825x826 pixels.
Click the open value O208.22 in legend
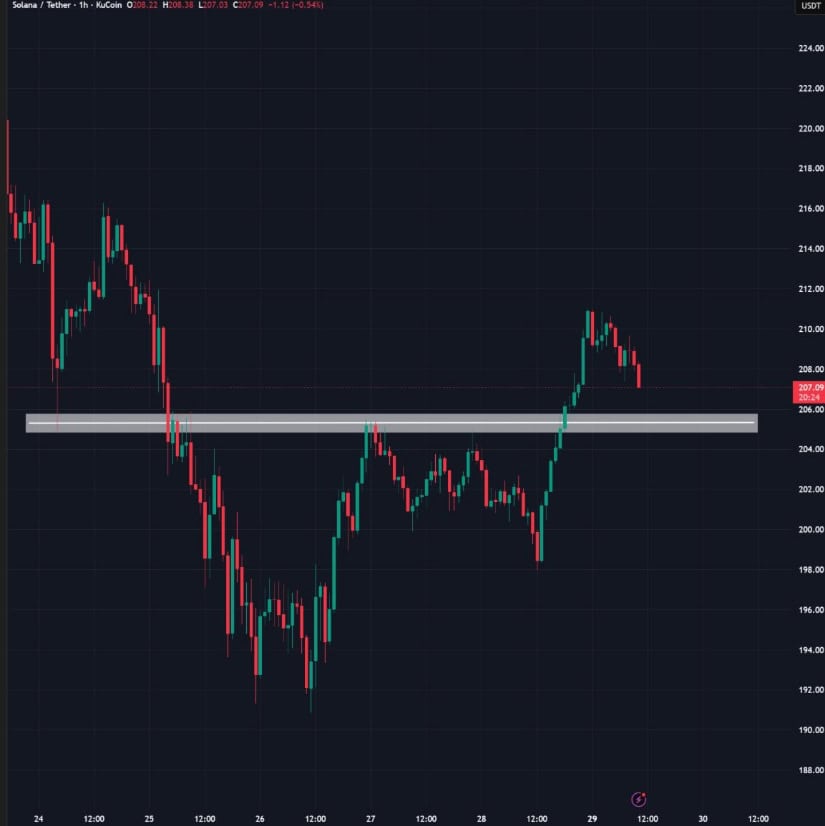[141, 6]
